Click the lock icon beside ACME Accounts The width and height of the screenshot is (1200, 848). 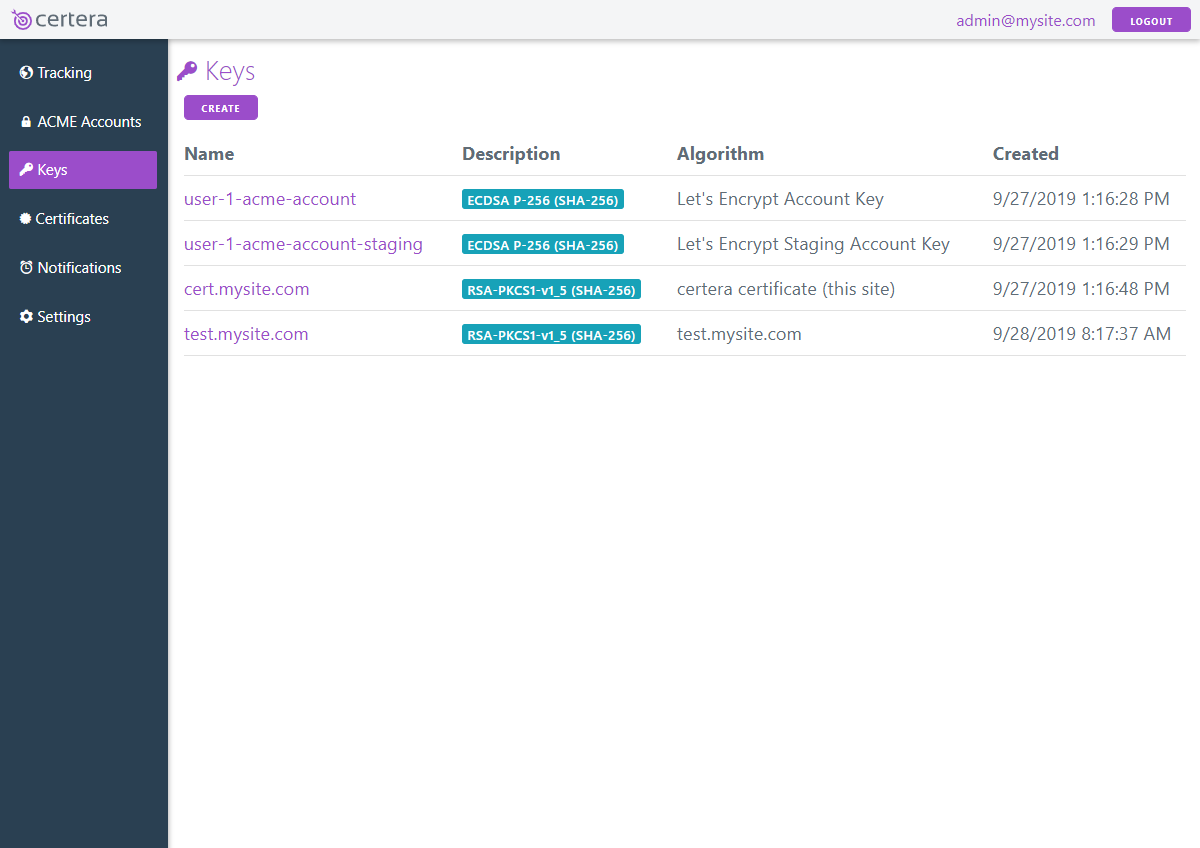click(x=27, y=122)
